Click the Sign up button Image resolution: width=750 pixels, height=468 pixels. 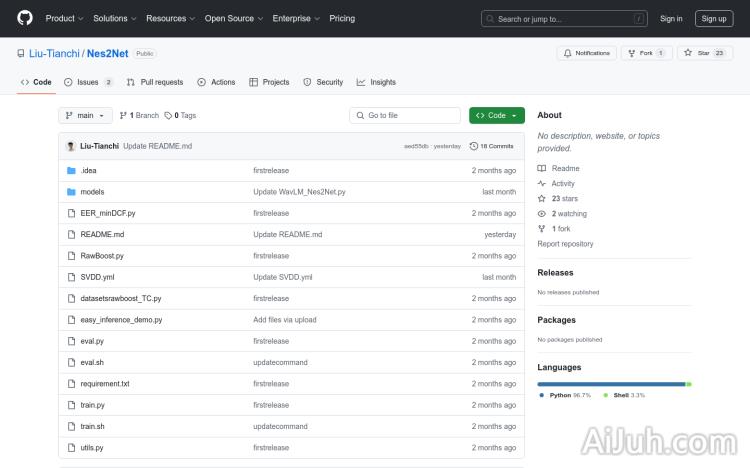[714, 18]
